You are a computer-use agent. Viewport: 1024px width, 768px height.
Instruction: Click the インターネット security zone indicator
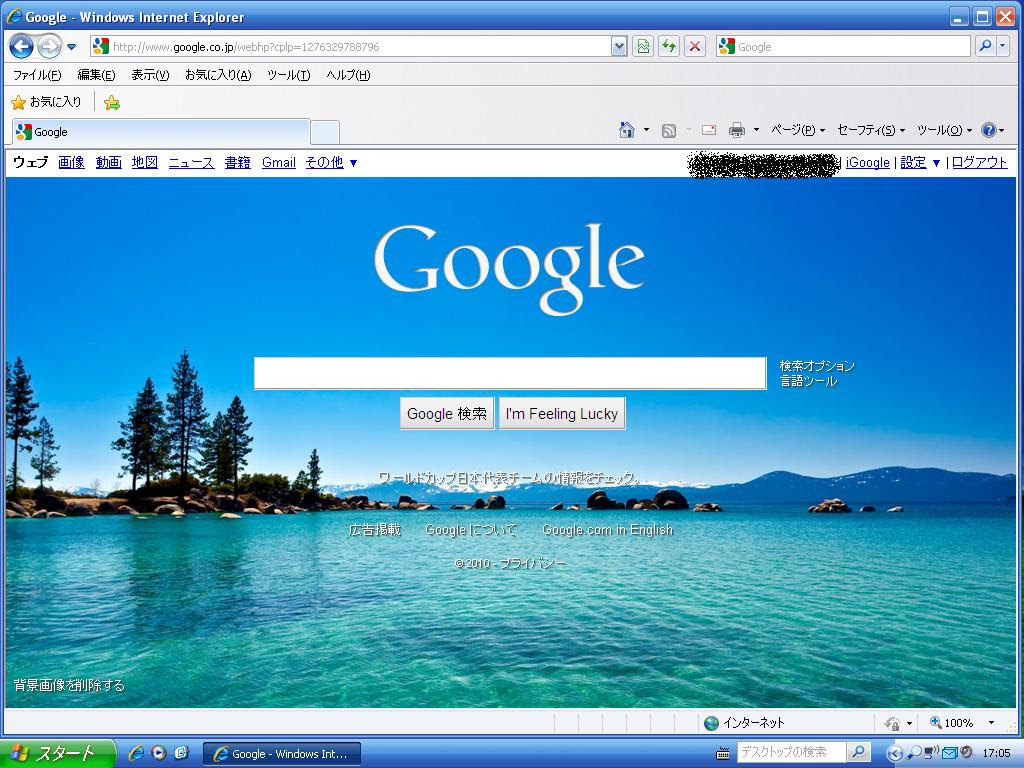(744, 723)
